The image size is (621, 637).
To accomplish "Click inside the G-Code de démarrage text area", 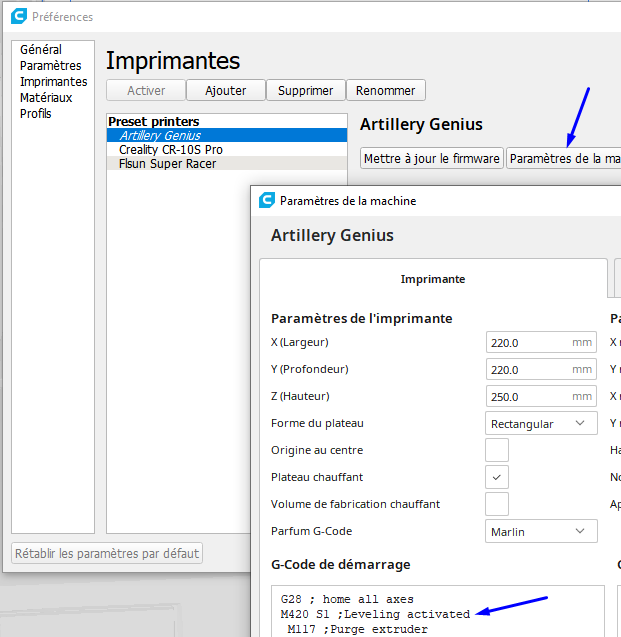I will [438, 611].
